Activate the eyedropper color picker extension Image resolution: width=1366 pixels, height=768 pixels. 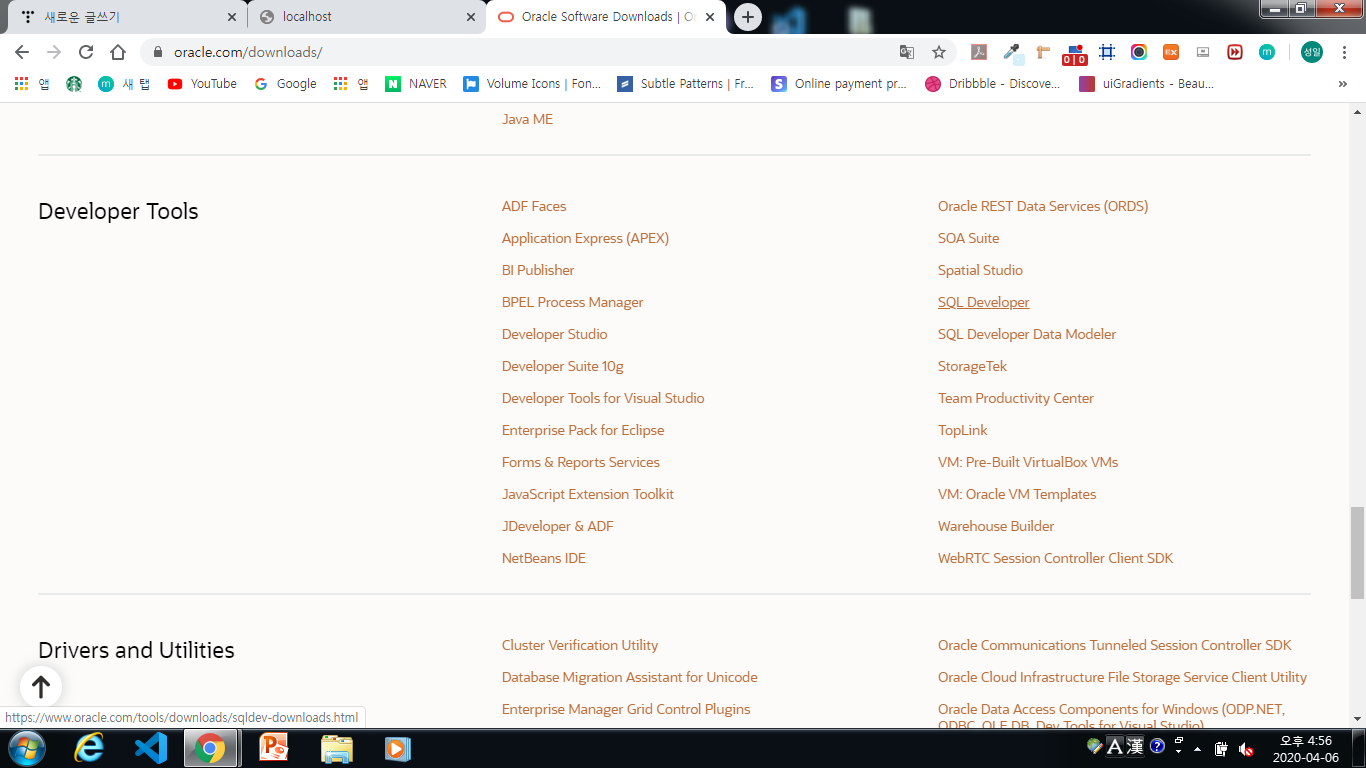click(x=1011, y=52)
